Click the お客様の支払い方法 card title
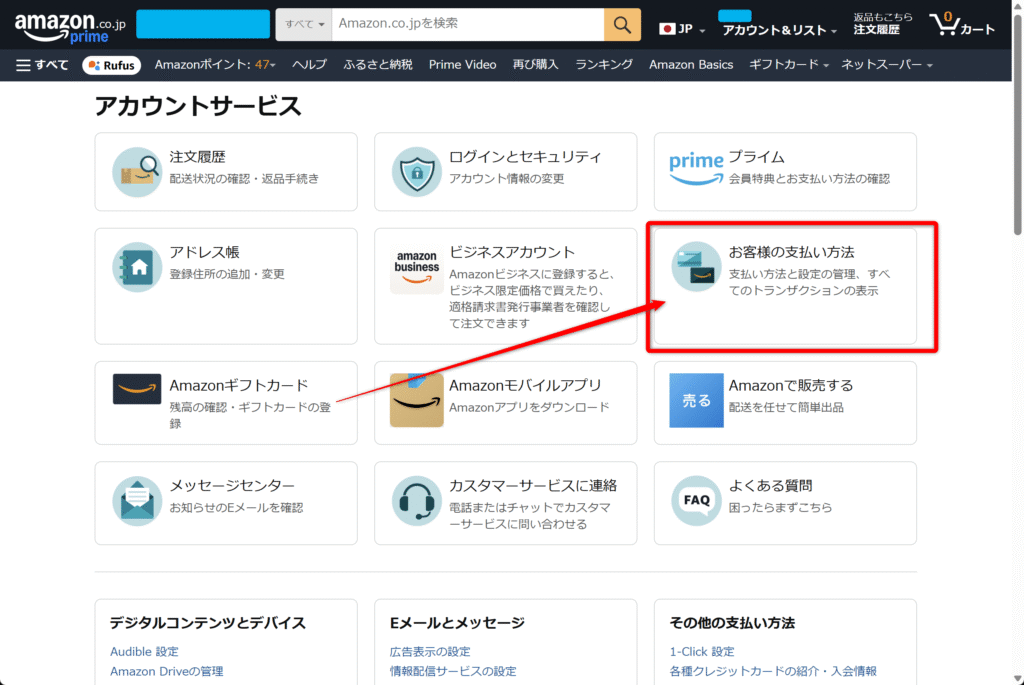 click(x=792, y=252)
